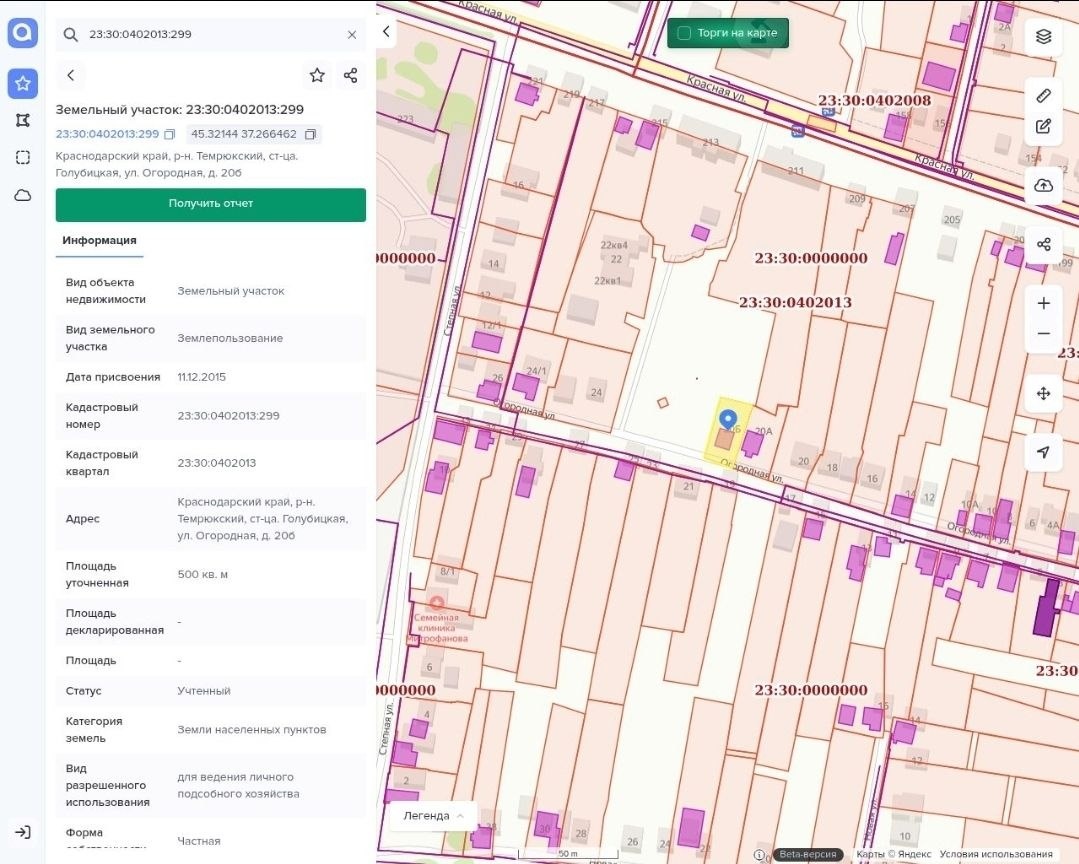Open the favorites section in left sidebar
Viewport: 1079px width, 864px height.
tap(23, 83)
